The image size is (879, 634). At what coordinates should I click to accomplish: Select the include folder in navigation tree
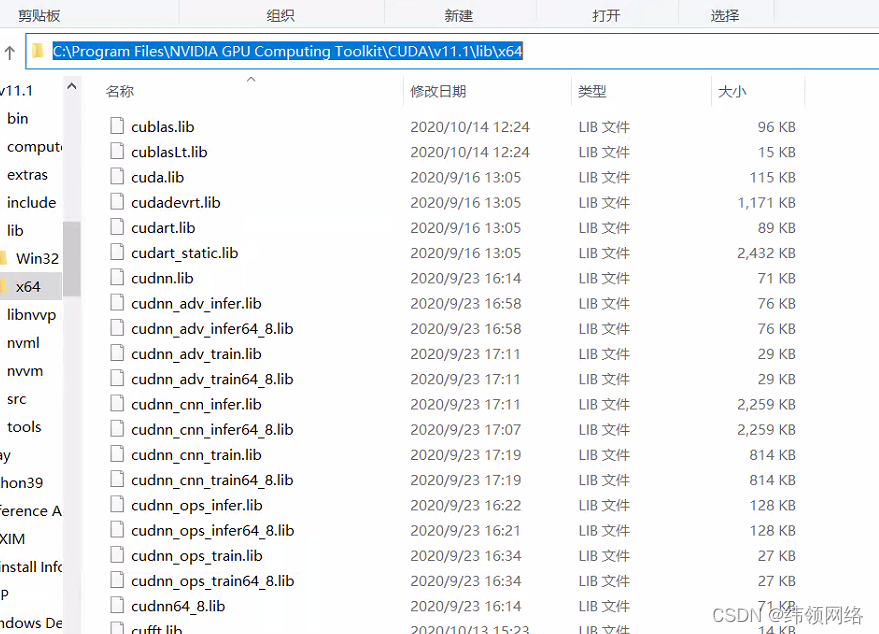(31, 202)
